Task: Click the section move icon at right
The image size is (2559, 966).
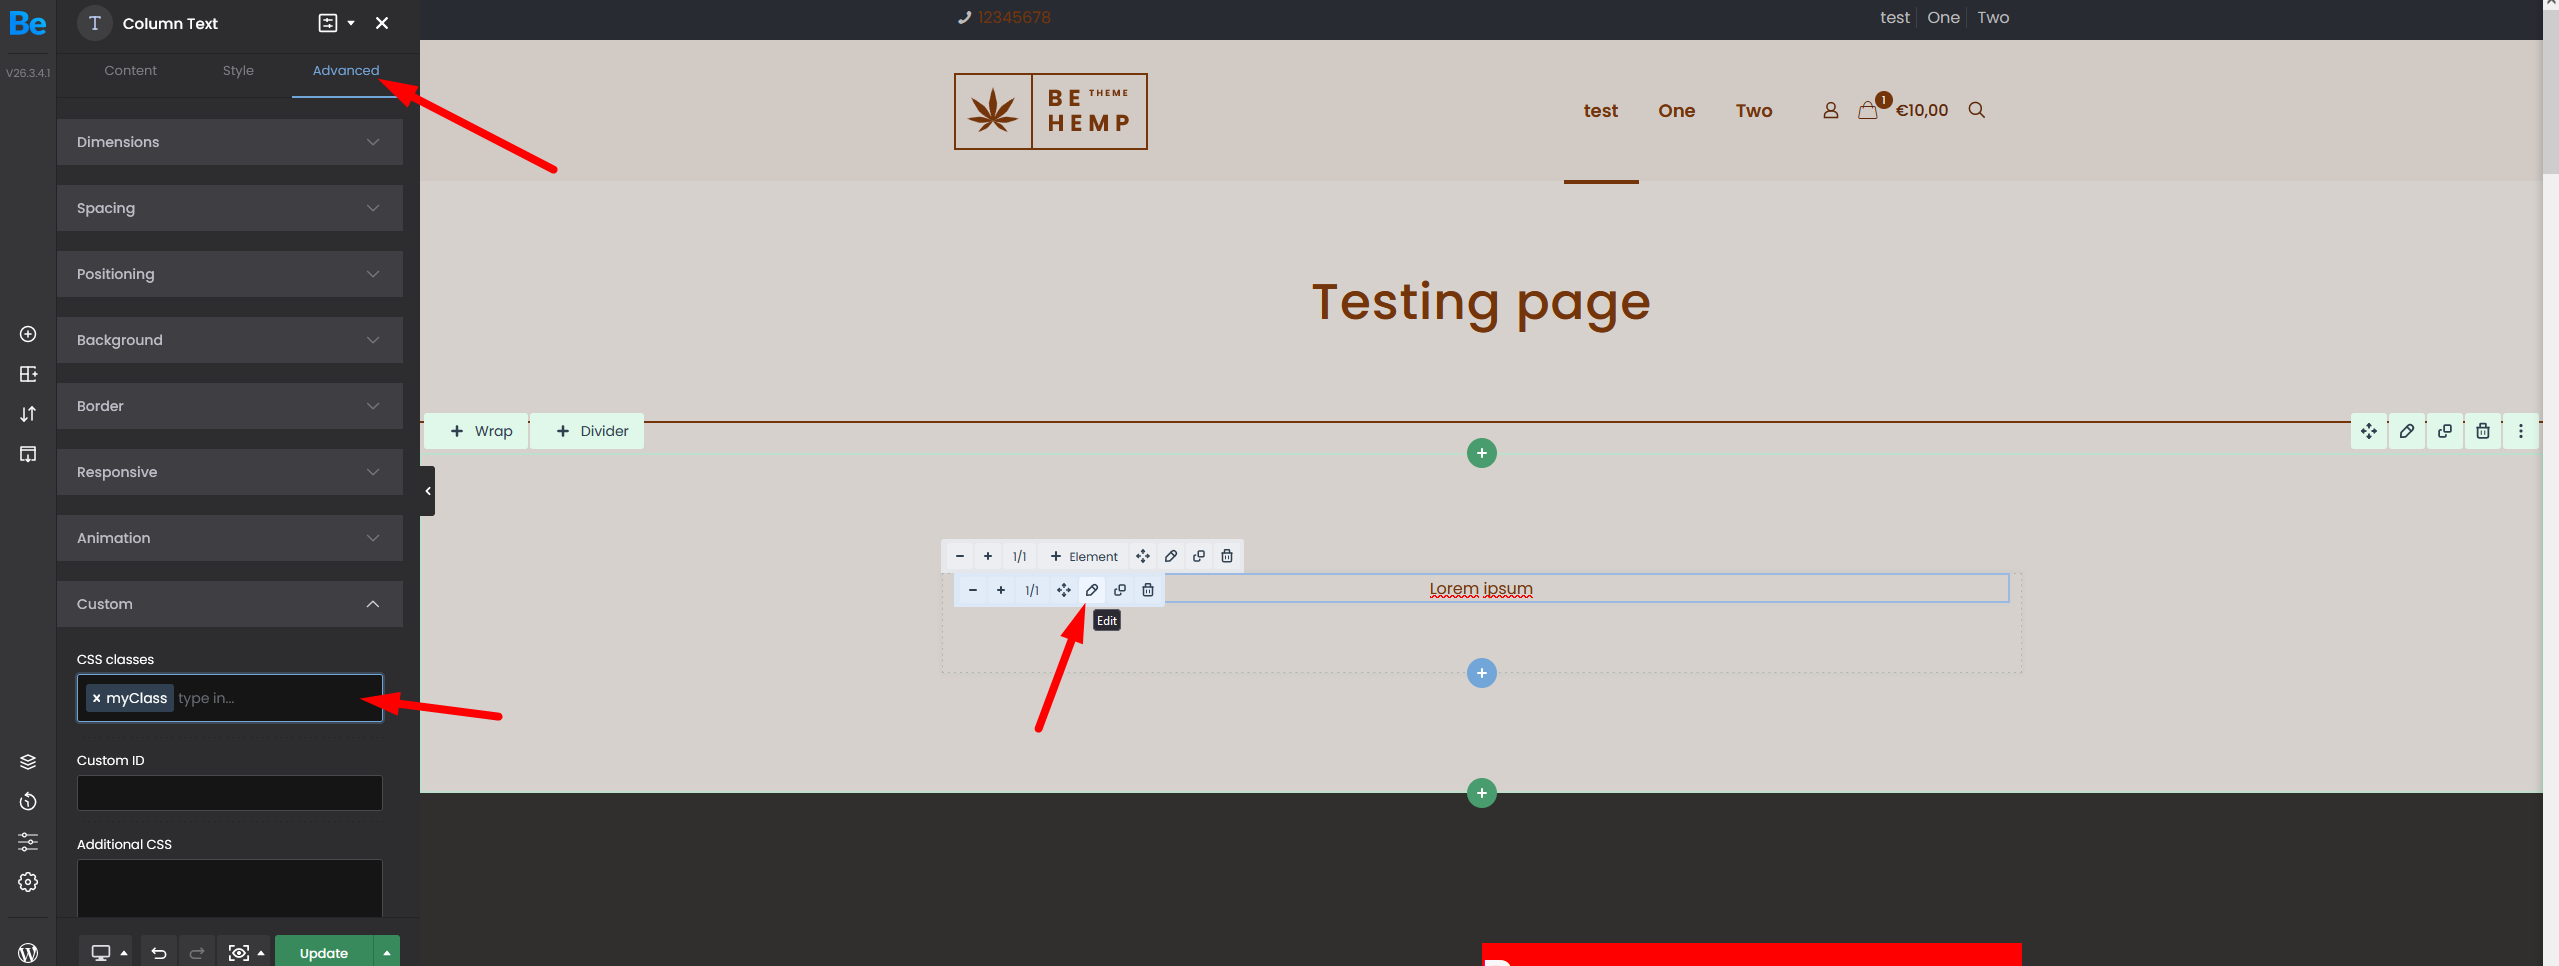Action: pyautogui.click(x=2369, y=431)
